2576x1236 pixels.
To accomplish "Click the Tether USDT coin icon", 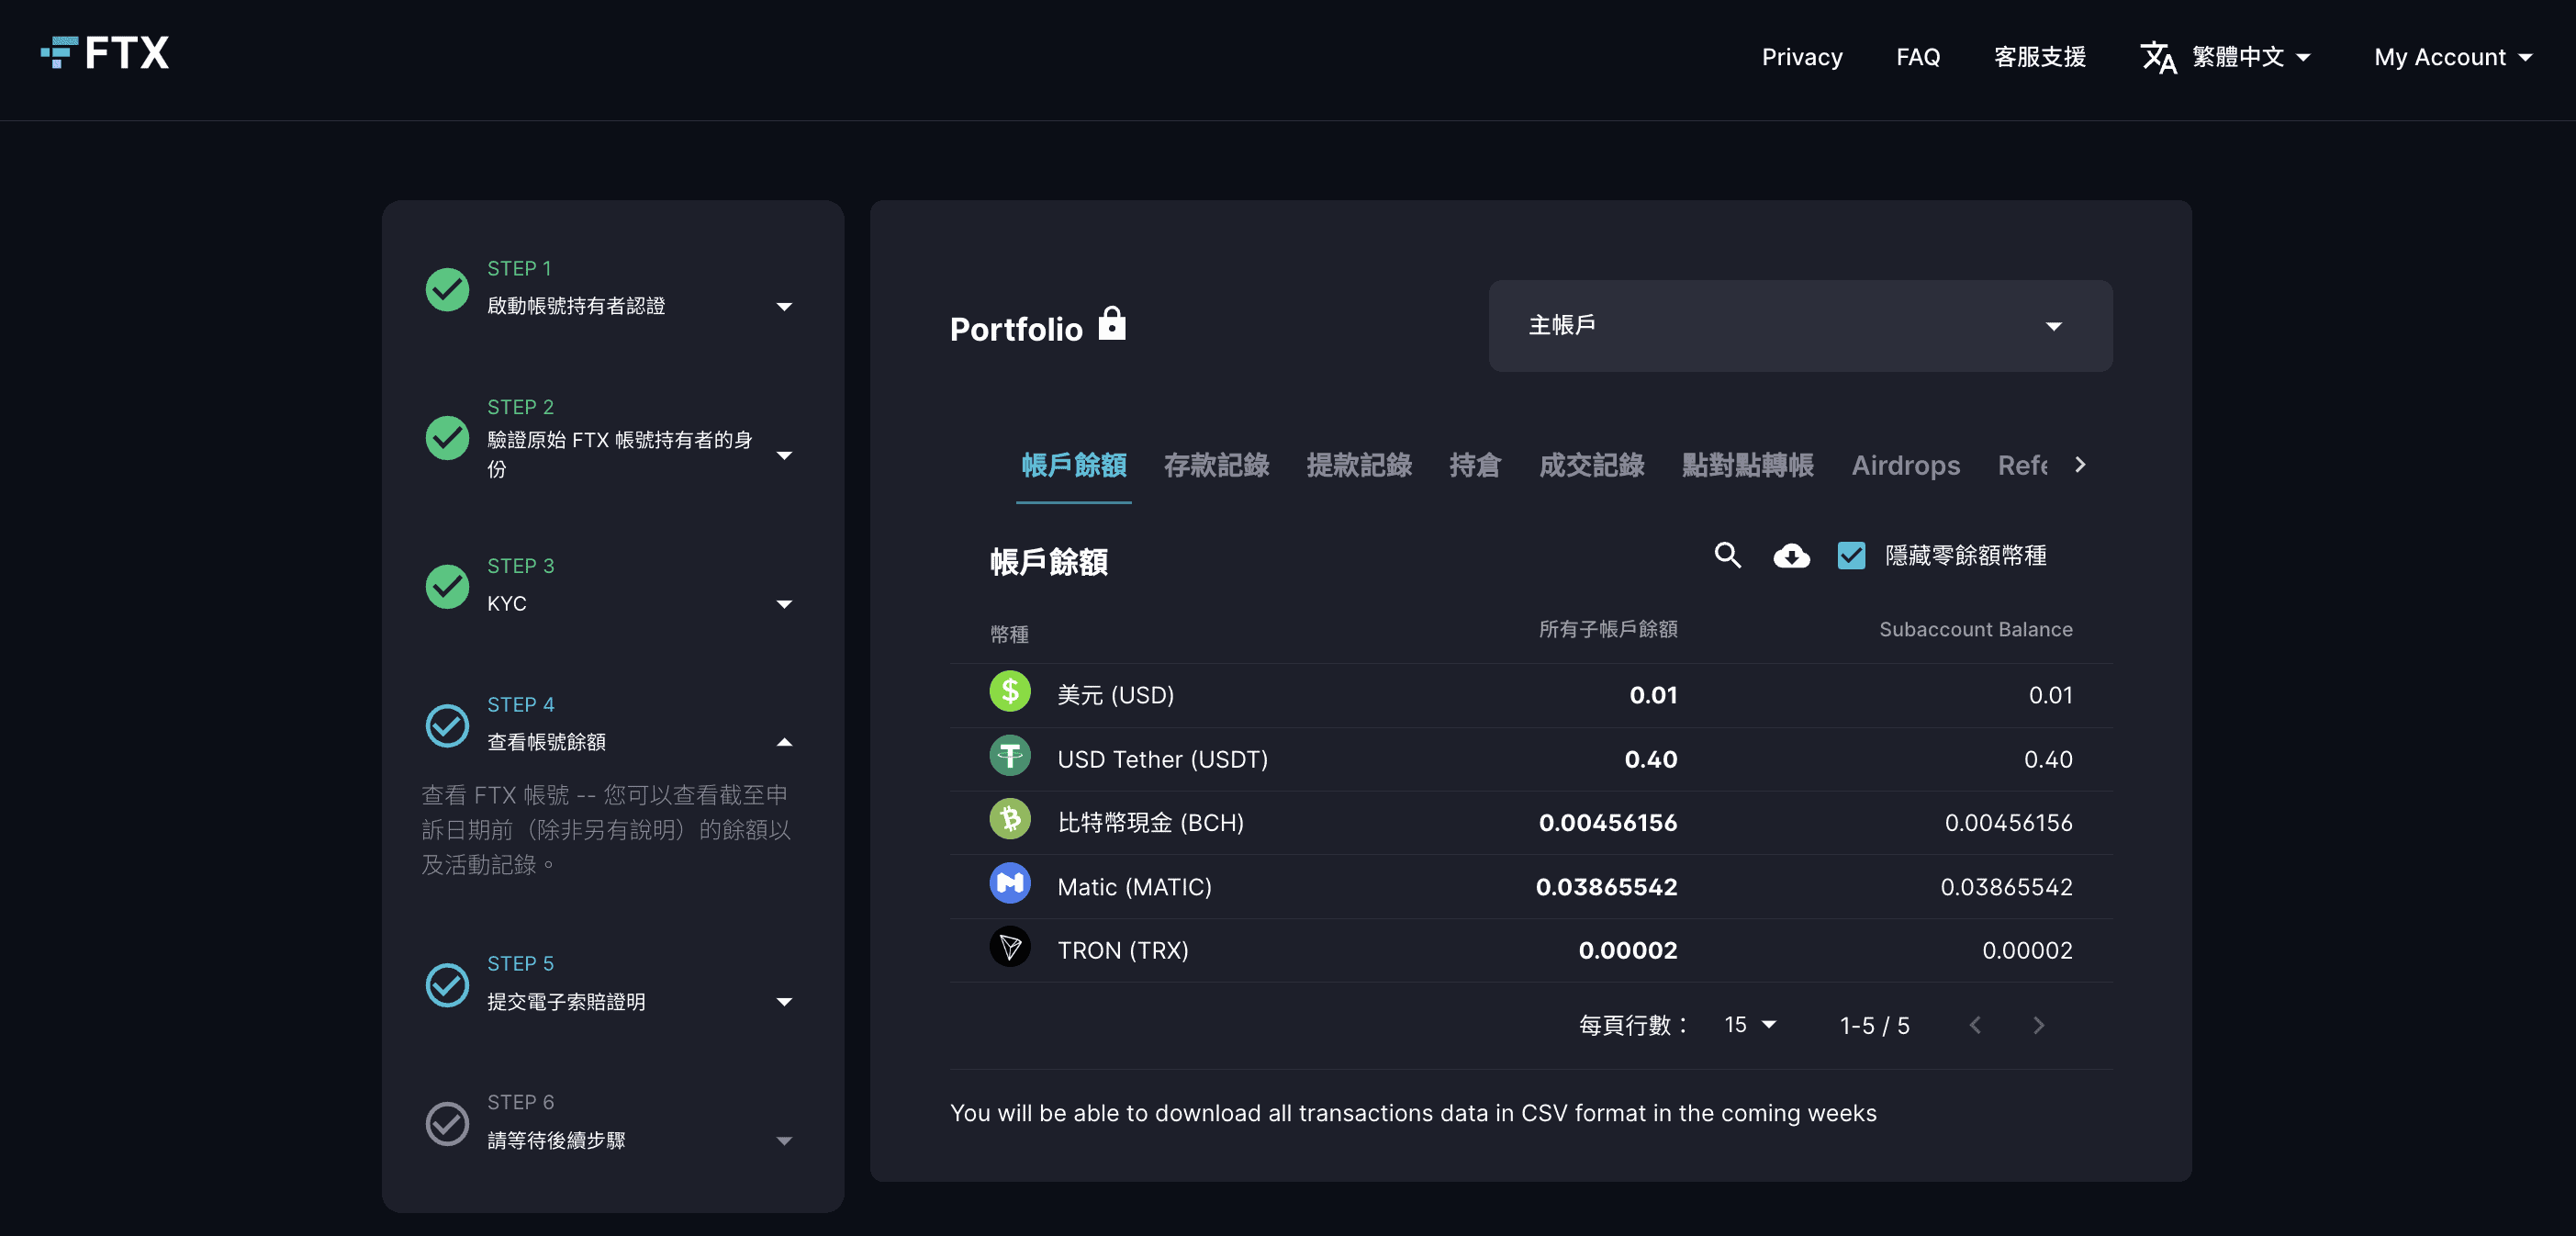I will 1010,757.
